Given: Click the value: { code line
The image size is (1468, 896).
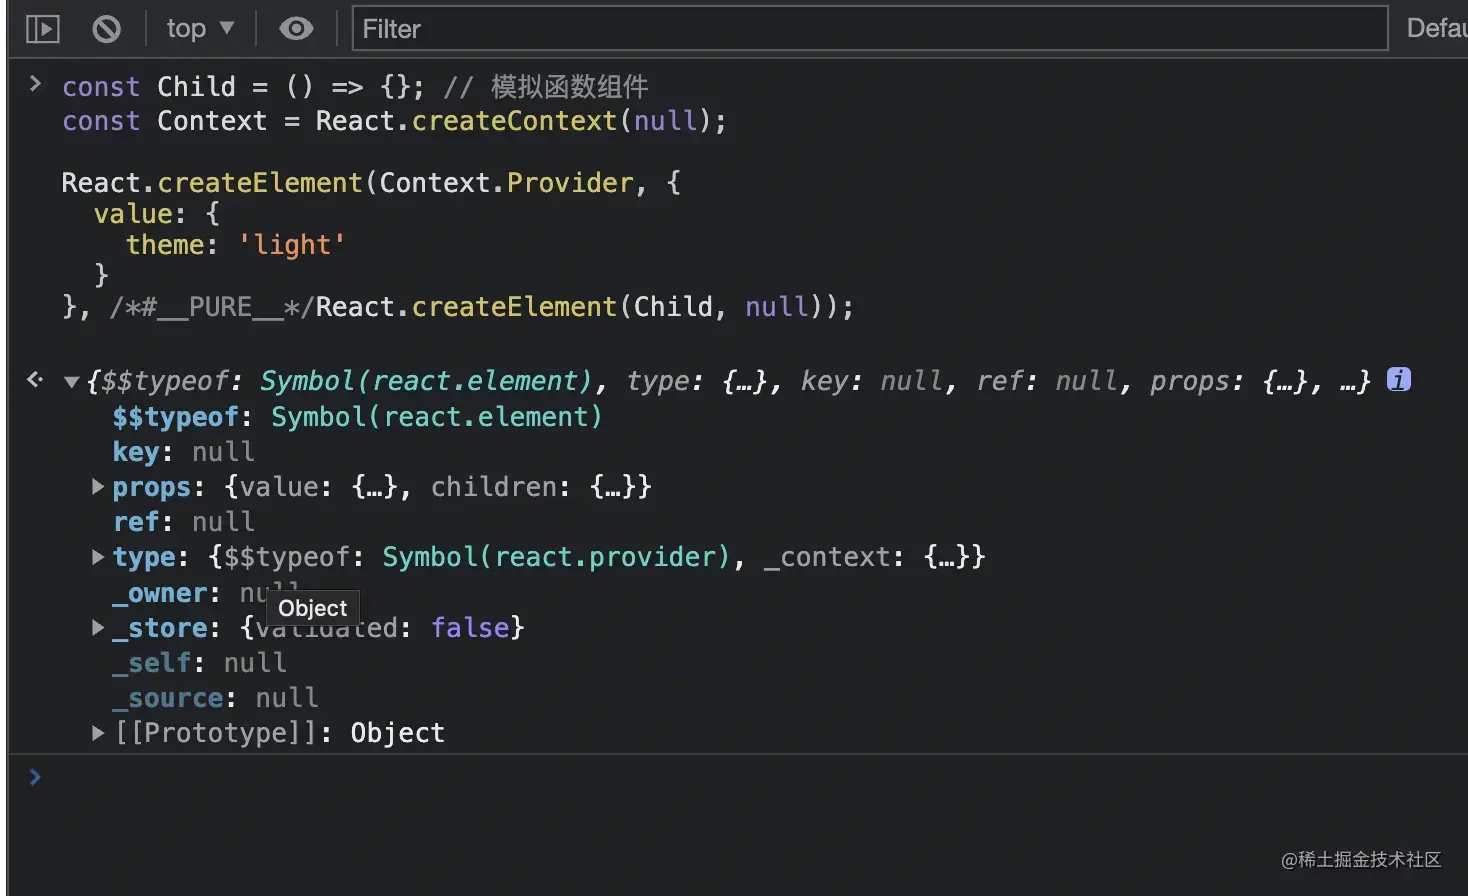Looking at the screenshot, I should tap(156, 214).
